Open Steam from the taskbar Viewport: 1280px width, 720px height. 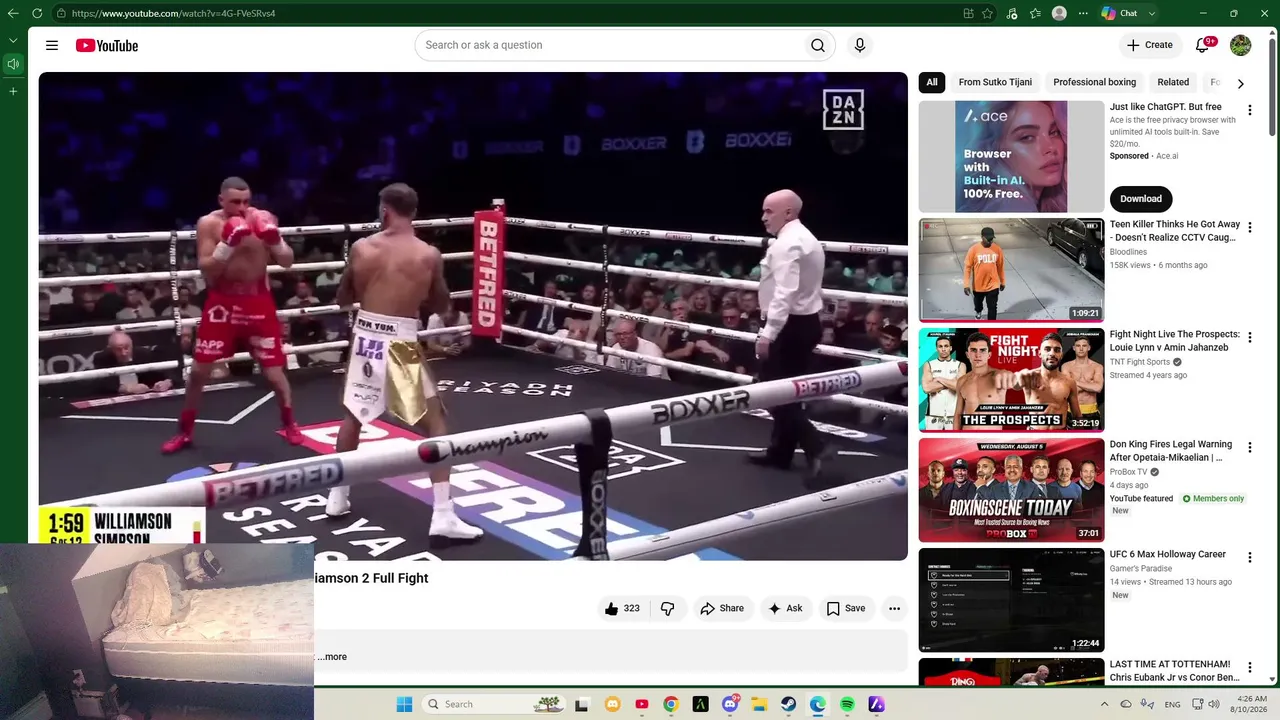click(788, 704)
